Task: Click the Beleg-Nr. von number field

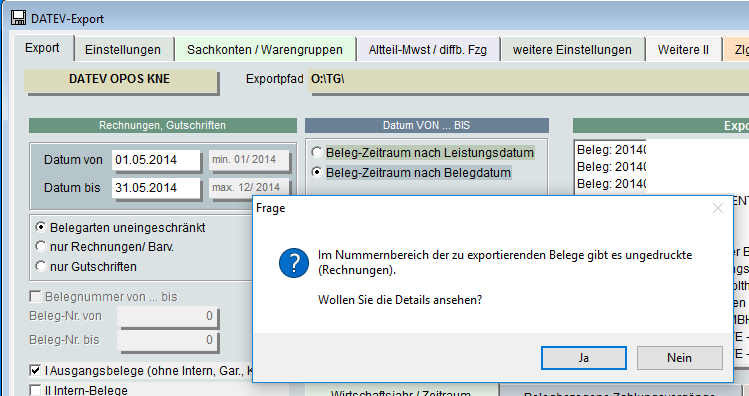Action: pyautogui.click(x=167, y=316)
